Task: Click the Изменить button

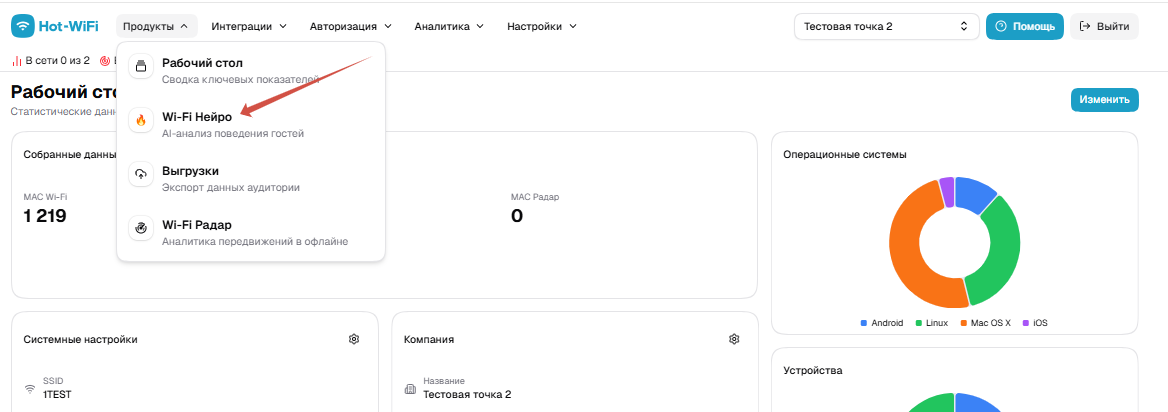Action: click(x=1105, y=100)
